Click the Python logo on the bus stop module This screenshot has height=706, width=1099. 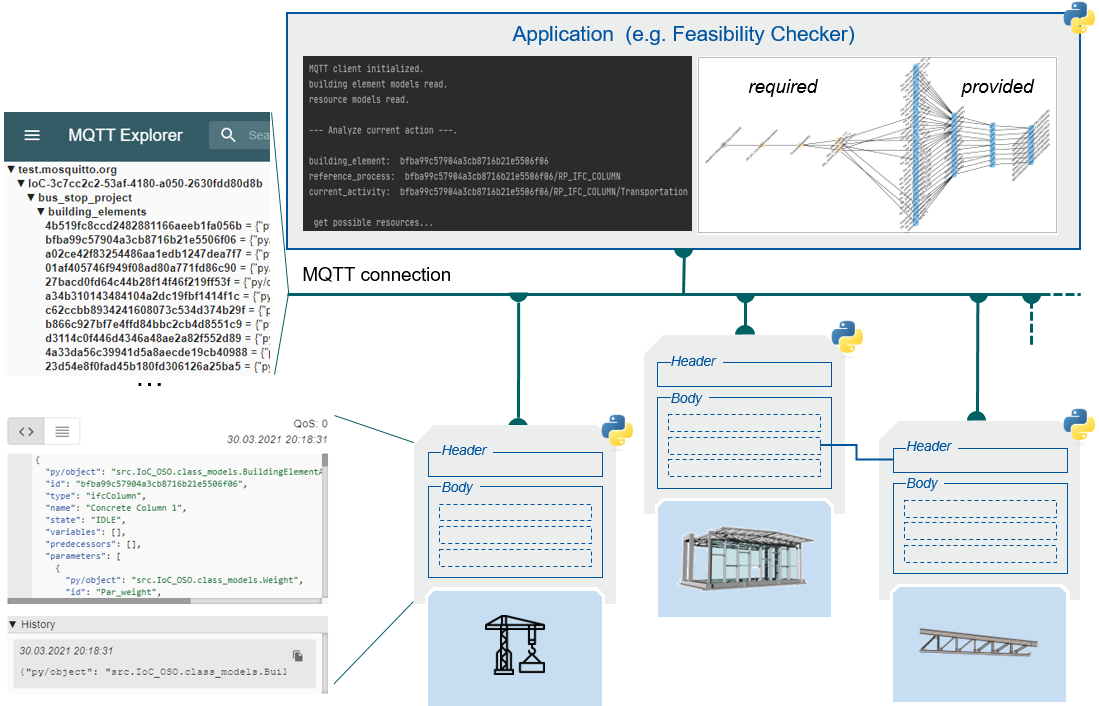(847, 337)
